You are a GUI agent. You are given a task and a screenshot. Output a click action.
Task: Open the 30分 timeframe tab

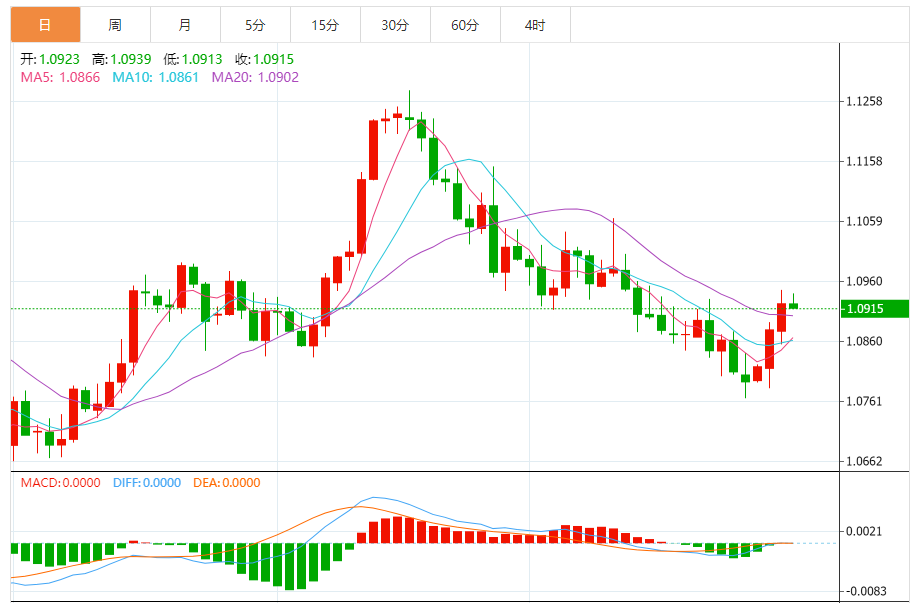coord(395,25)
